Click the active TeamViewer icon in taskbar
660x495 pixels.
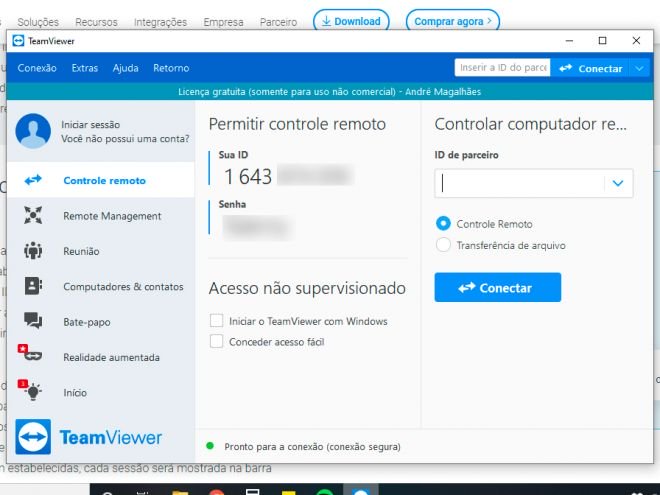click(361, 490)
